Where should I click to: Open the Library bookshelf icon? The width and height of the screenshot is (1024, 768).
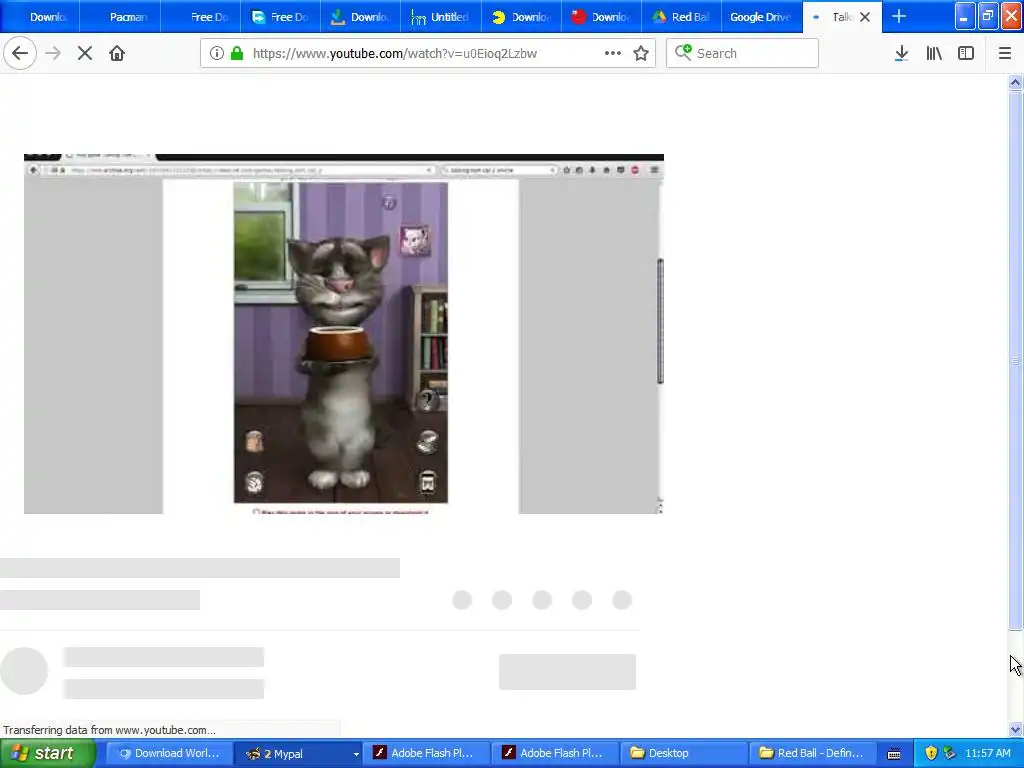(934, 54)
